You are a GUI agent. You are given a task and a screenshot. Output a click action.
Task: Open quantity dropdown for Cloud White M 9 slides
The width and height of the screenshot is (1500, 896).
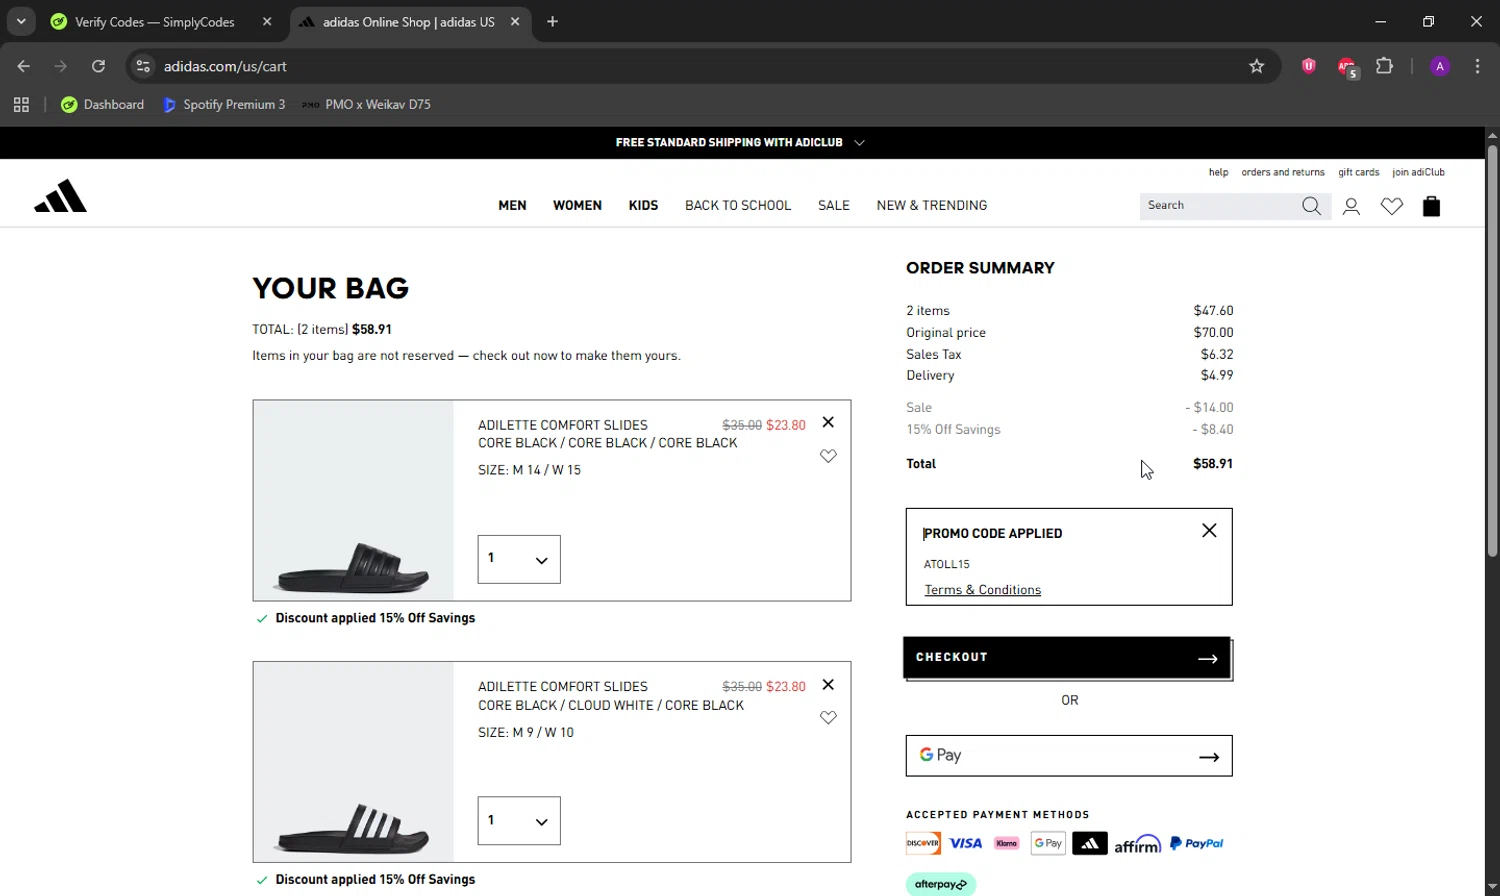coord(519,821)
